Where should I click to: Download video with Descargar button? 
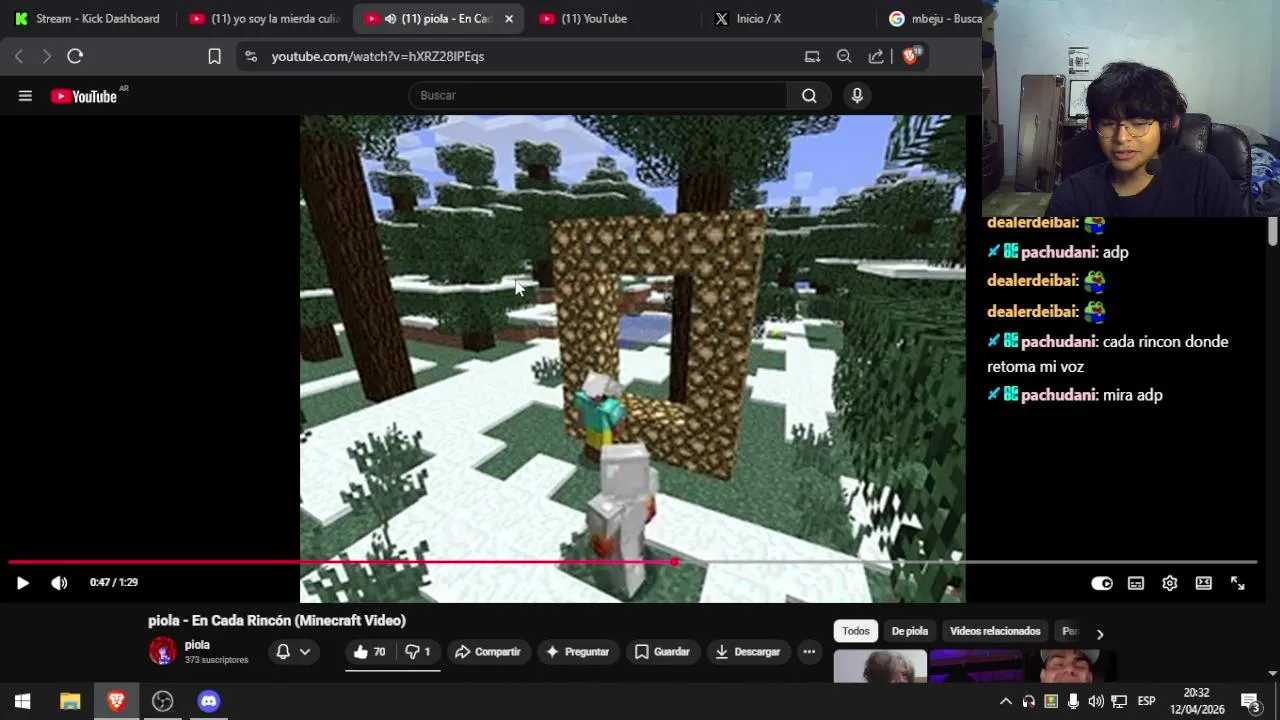point(747,651)
